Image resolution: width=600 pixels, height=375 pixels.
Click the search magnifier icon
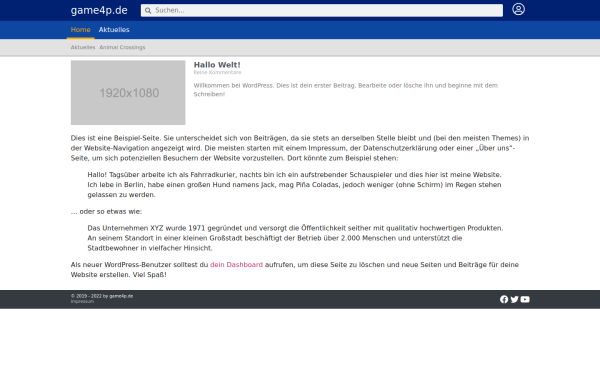[x=148, y=11]
